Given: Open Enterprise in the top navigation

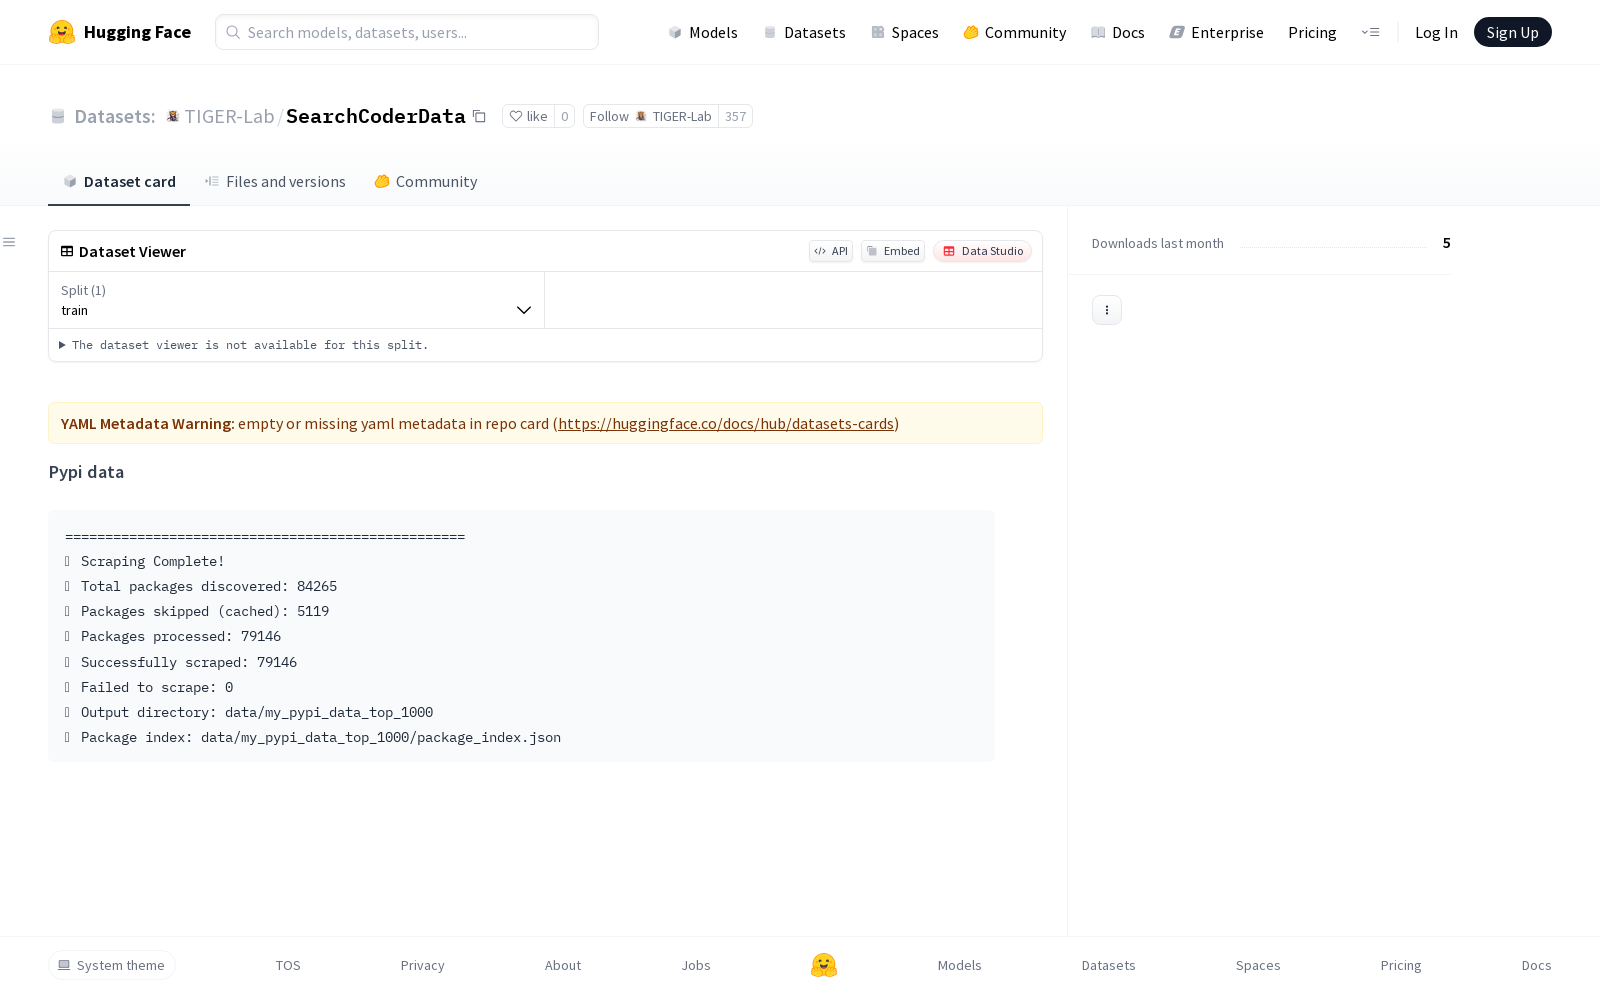Looking at the screenshot, I should [1216, 32].
